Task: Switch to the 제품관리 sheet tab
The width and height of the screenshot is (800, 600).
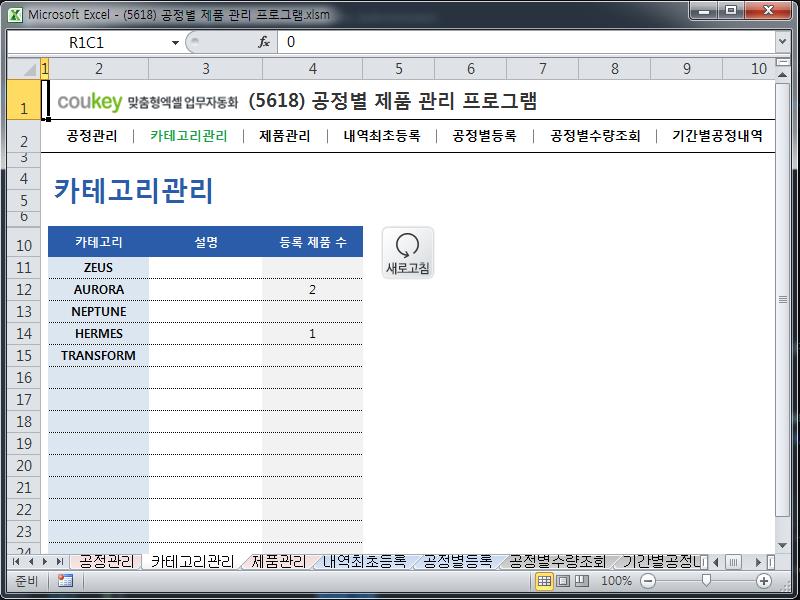Action: click(x=279, y=562)
